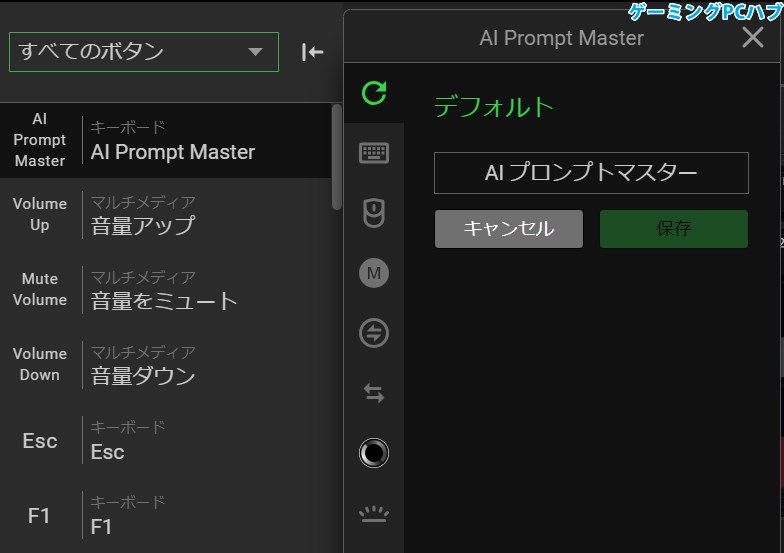
Task: Select the 音量をミュート key binding
Action: click(170, 290)
